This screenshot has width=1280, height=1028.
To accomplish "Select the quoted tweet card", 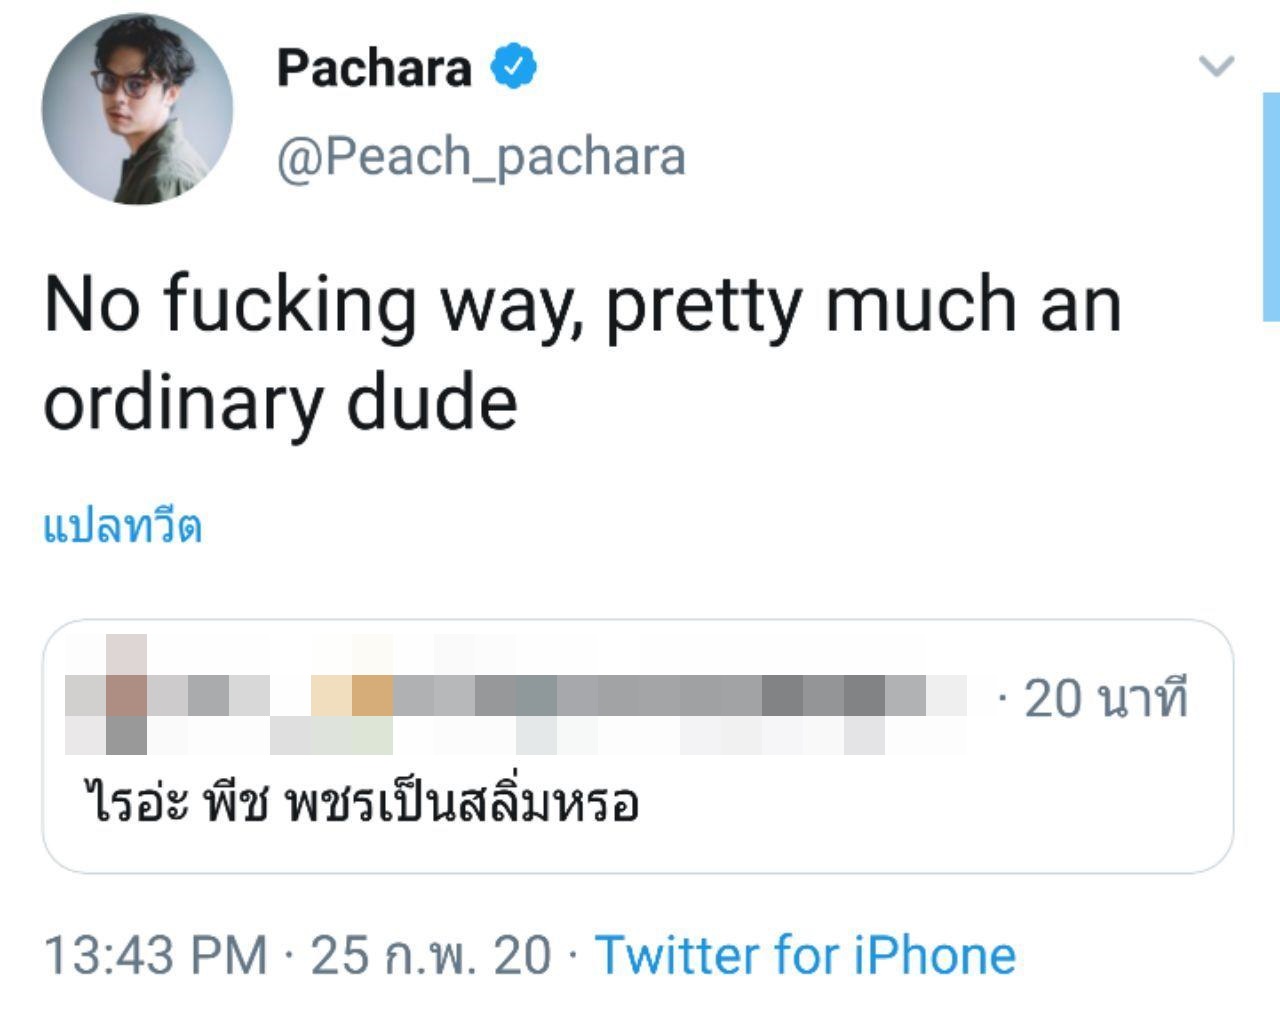I will [640, 745].
